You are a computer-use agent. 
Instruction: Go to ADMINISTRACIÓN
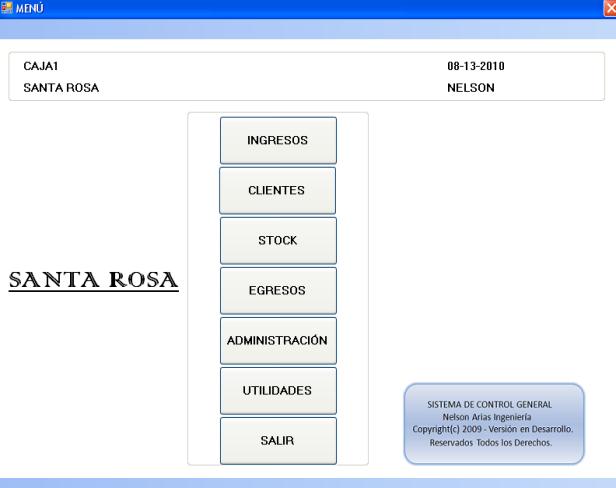point(277,340)
